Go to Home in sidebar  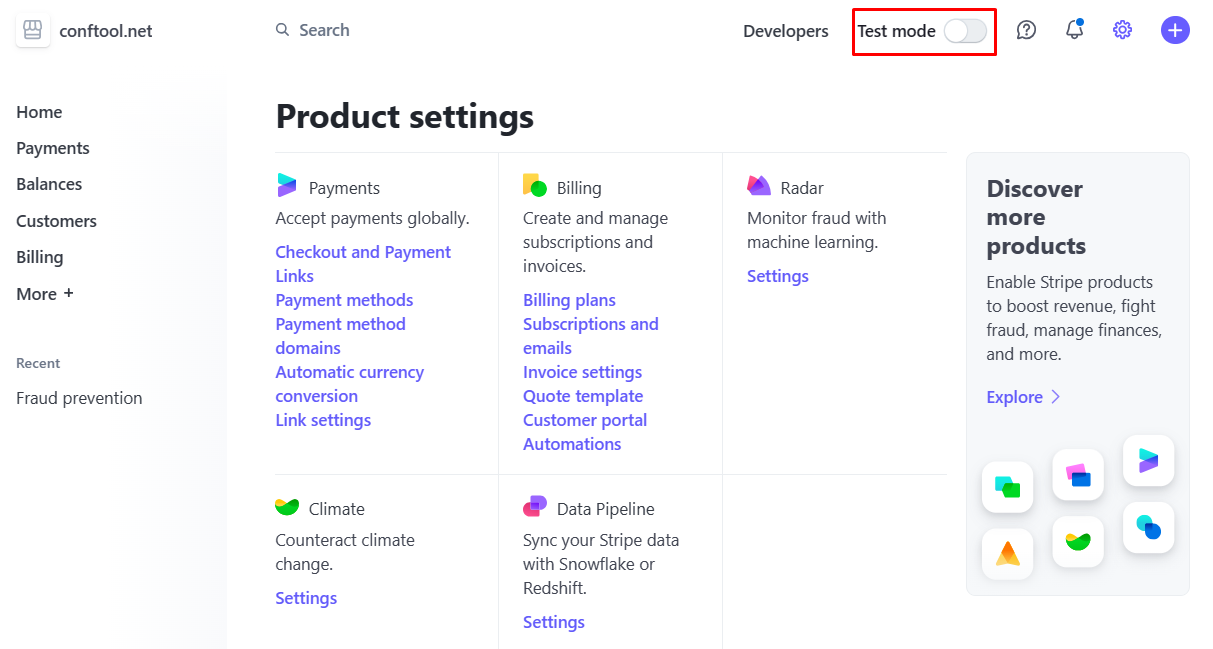(39, 112)
